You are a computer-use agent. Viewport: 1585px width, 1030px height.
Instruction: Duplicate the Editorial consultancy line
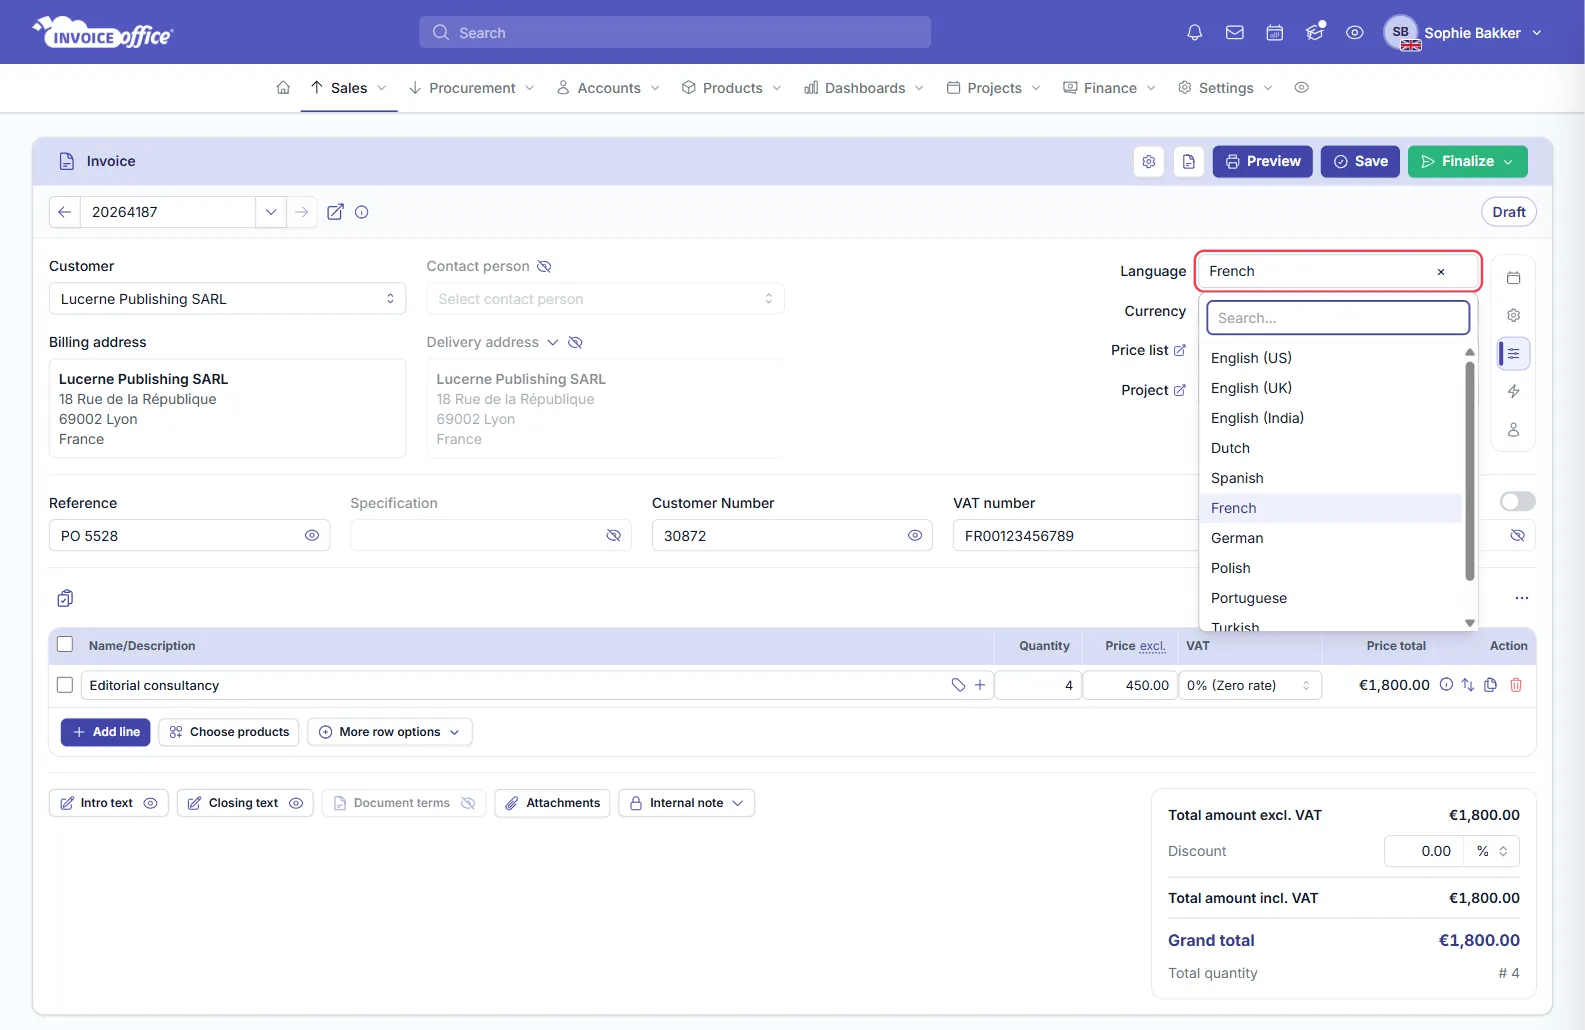(1491, 685)
